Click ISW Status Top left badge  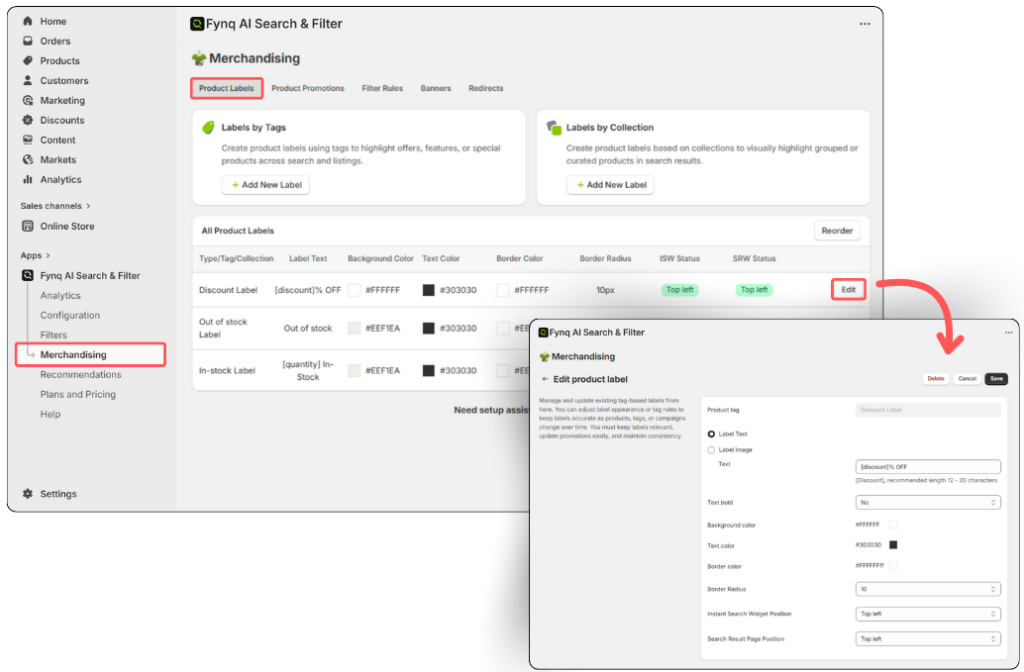click(x=680, y=290)
